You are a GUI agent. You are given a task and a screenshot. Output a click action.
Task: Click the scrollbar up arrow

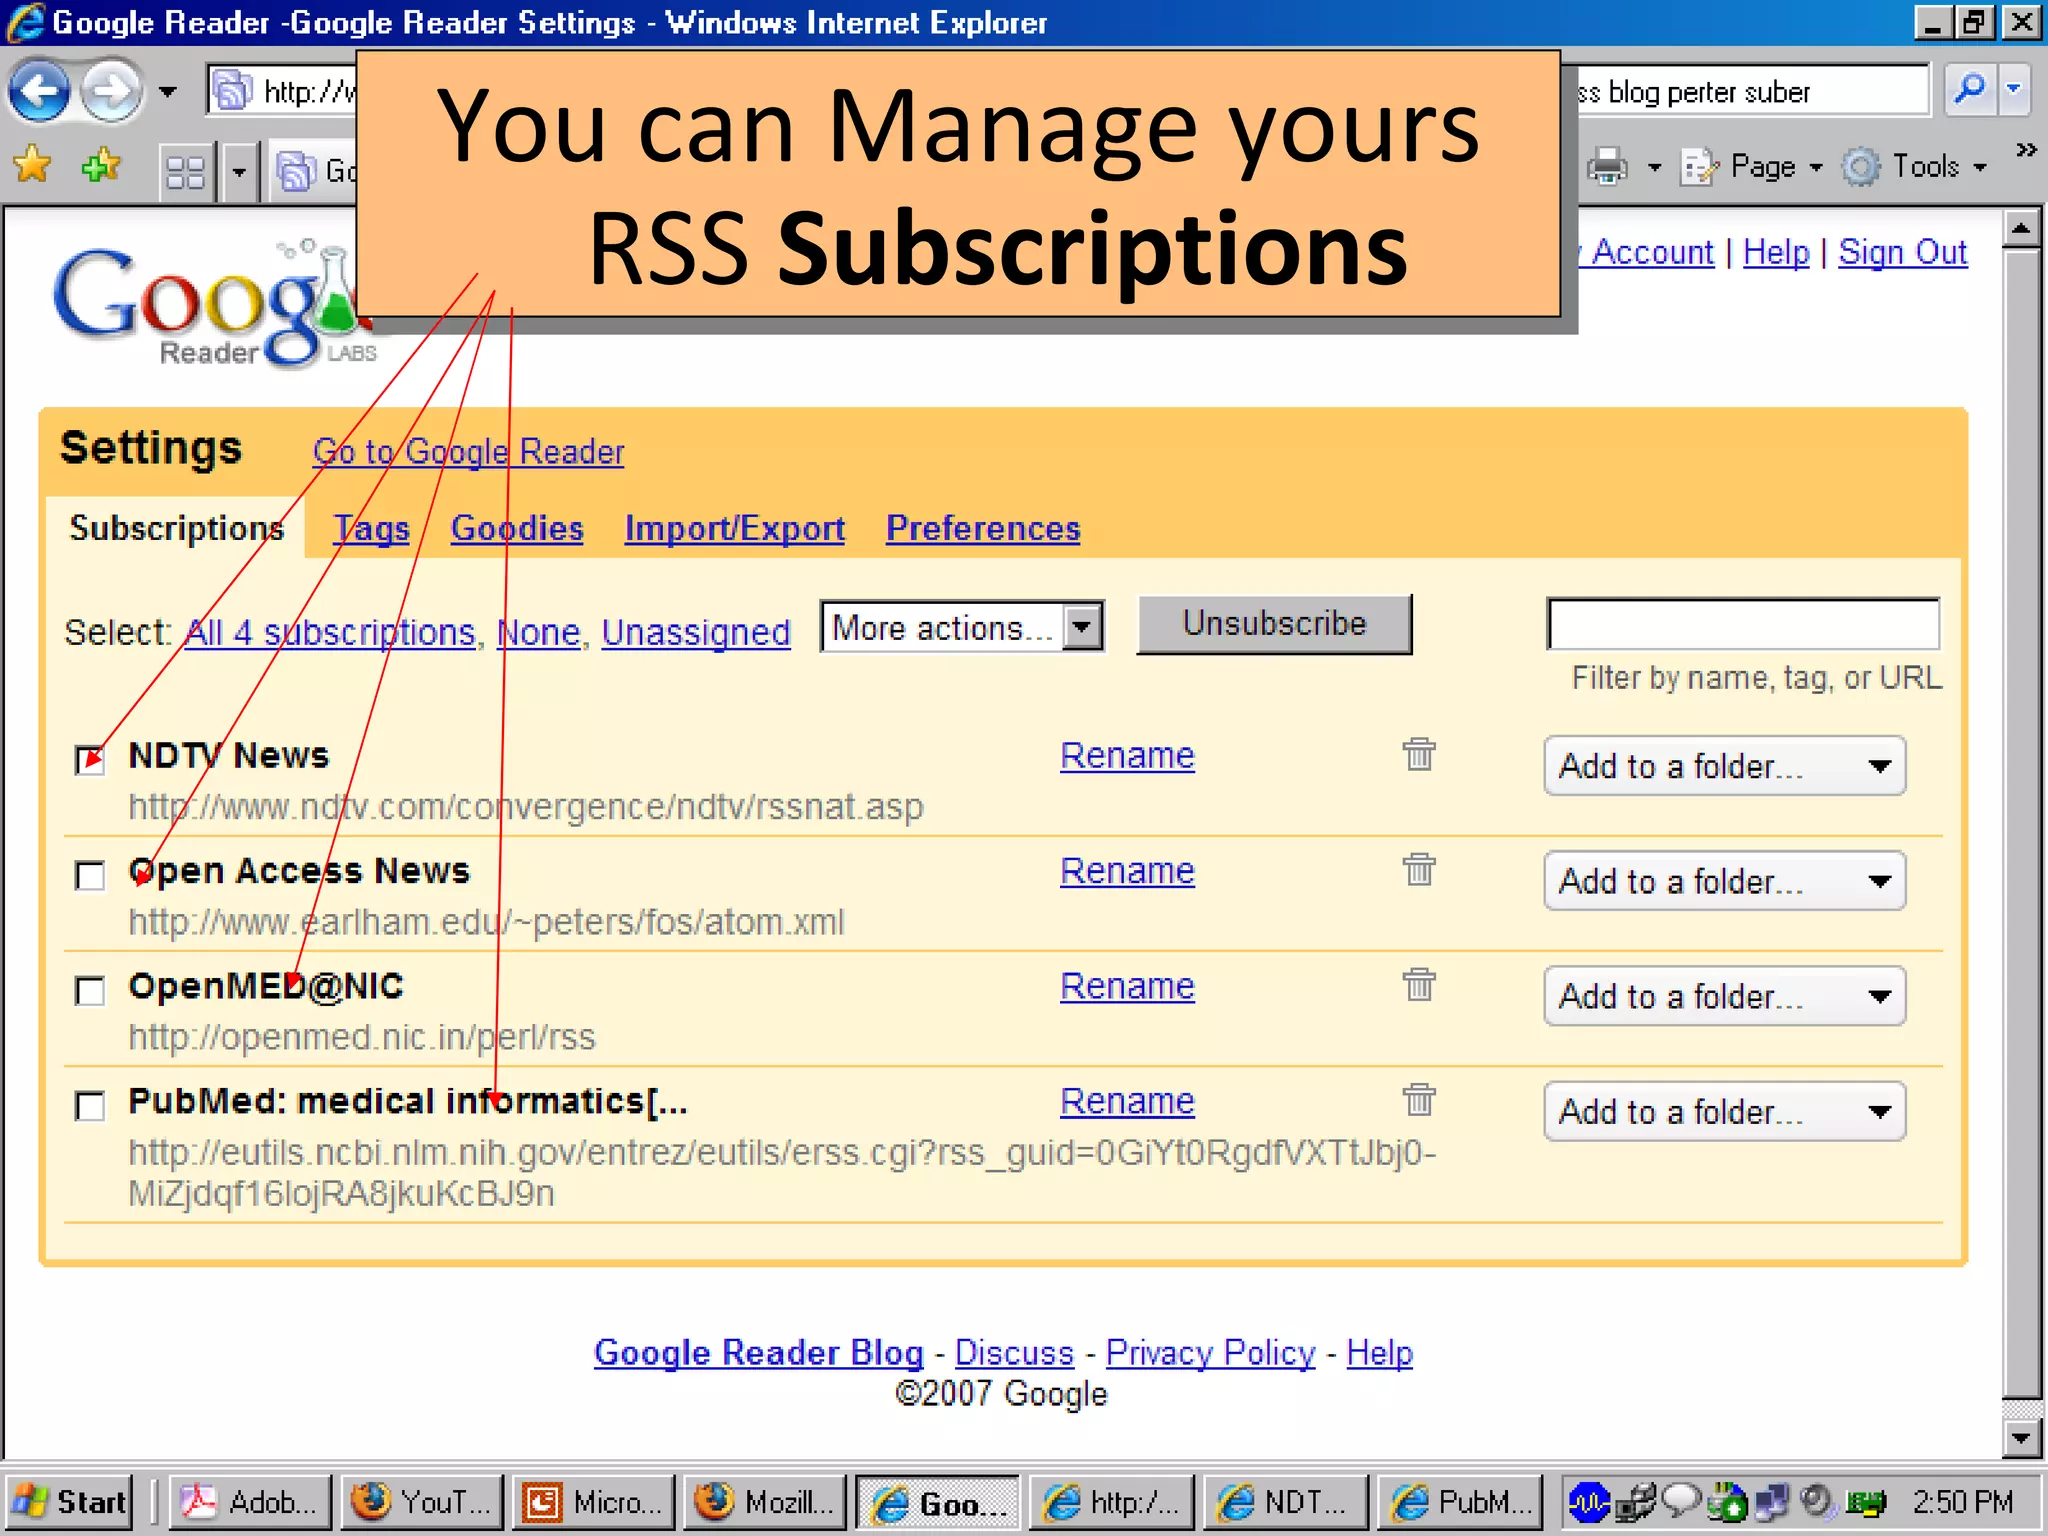tap(2022, 229)
